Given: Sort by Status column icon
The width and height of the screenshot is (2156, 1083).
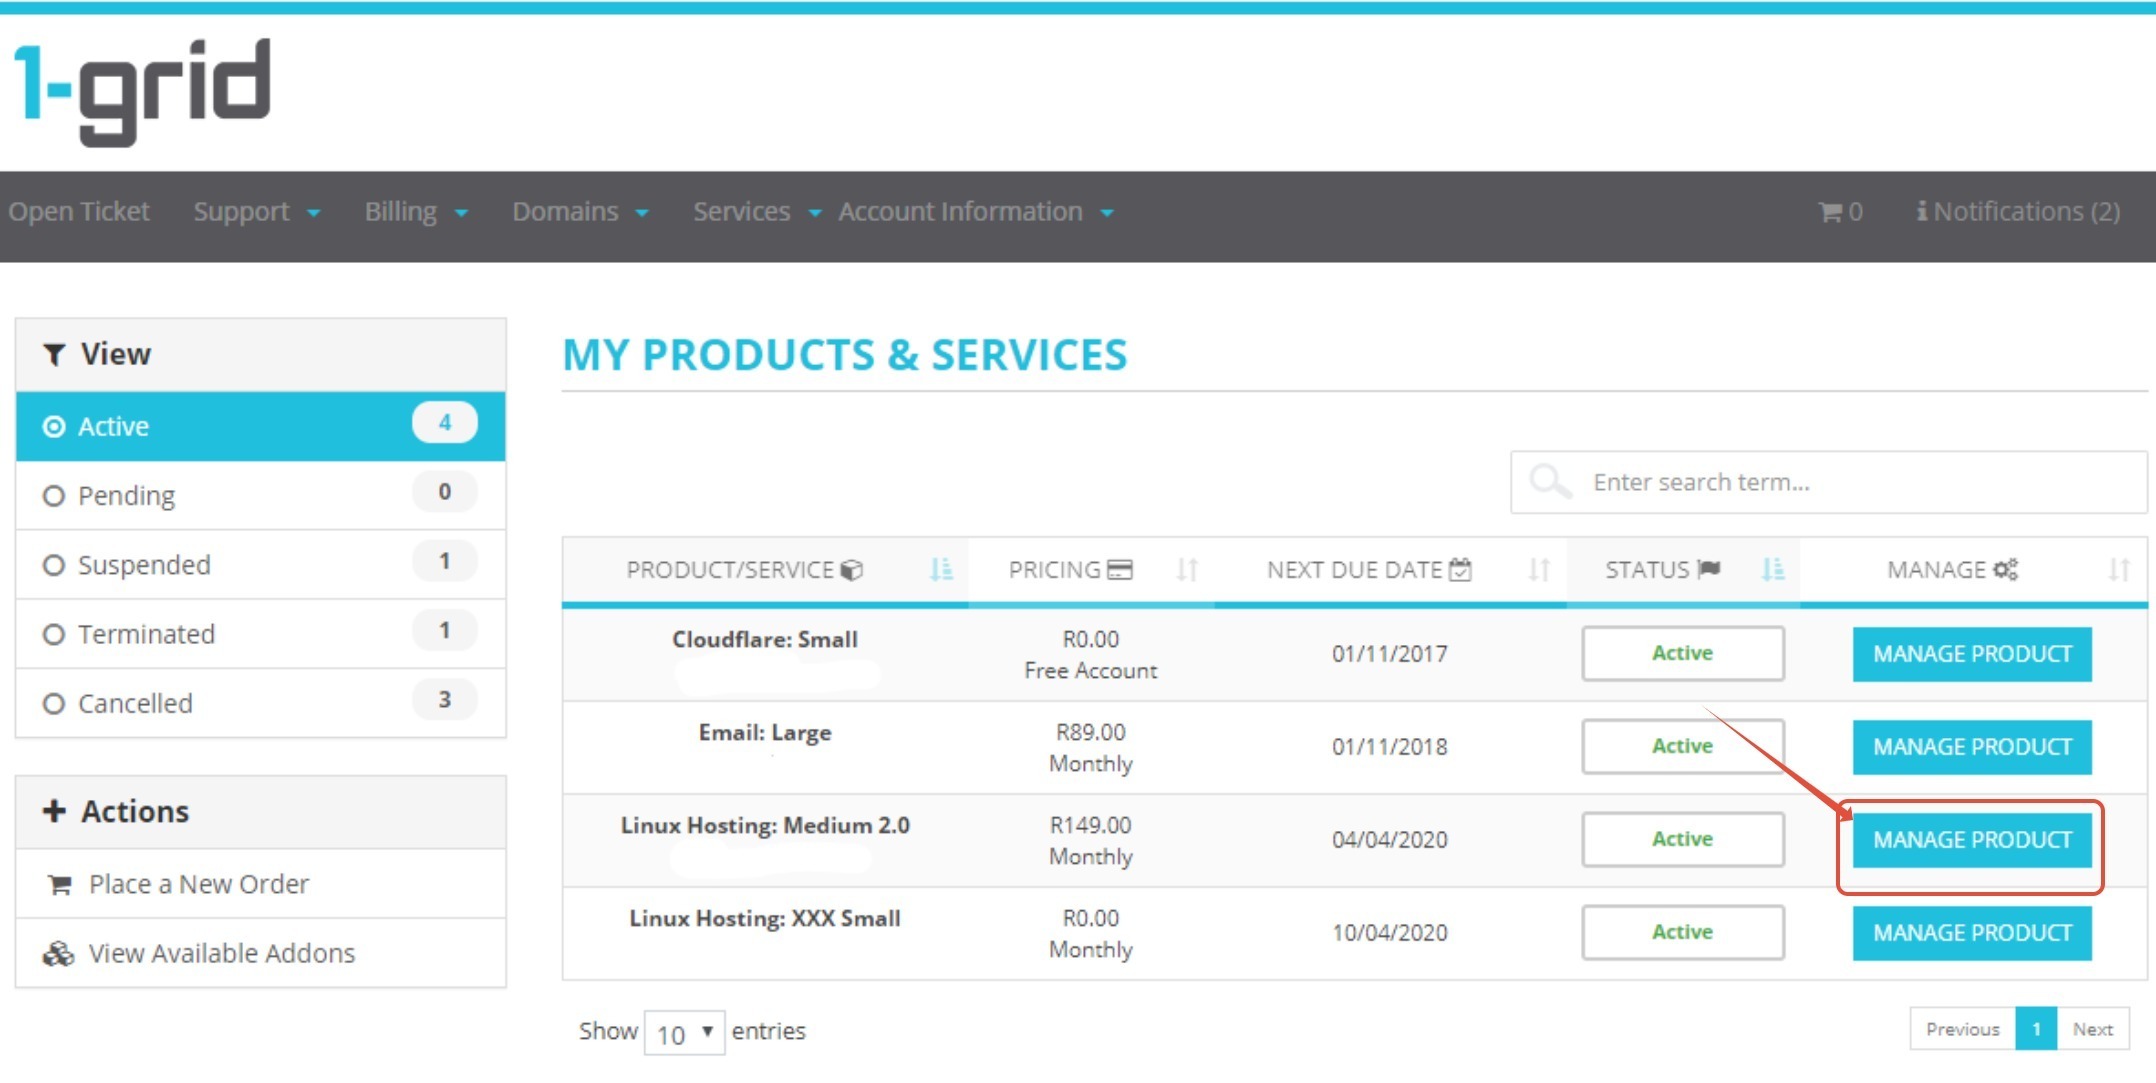Looking at the screenshot, I should 1773,570.
